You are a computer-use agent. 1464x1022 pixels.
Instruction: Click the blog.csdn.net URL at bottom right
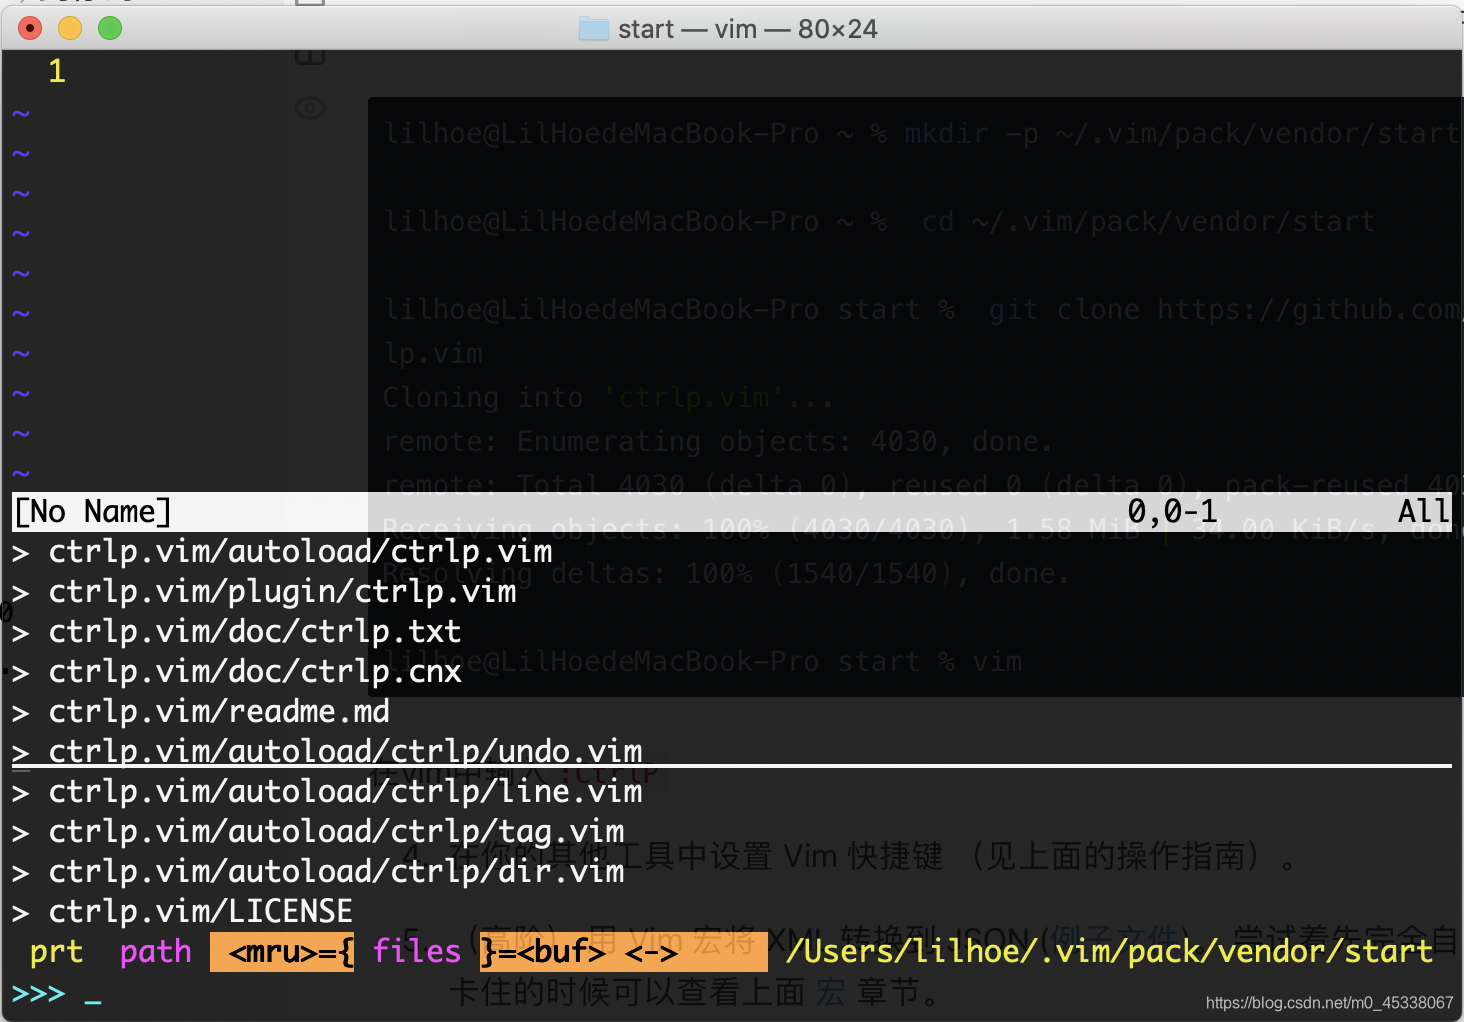[x=1329, y=1003]
